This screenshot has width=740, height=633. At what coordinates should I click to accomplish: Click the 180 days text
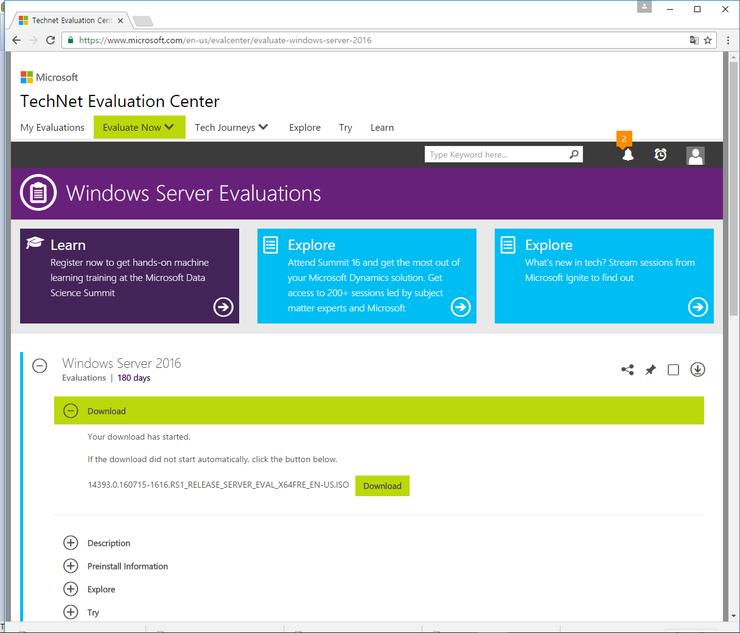point(134,378)
